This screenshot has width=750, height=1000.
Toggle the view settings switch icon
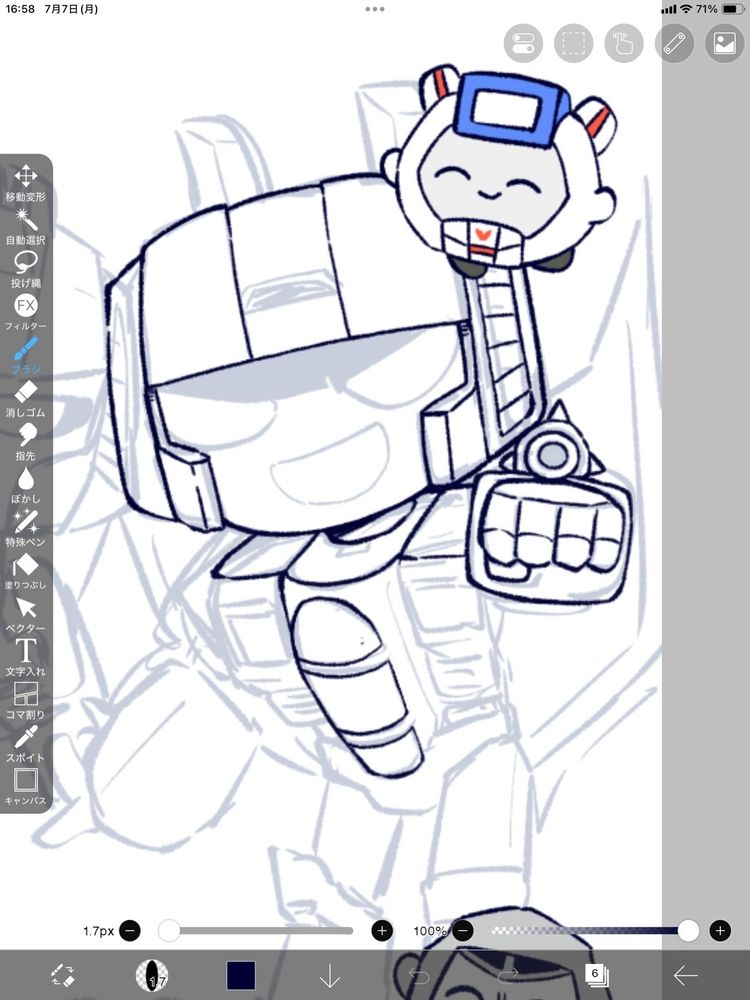pyautogui.click(x=523, y=43)
